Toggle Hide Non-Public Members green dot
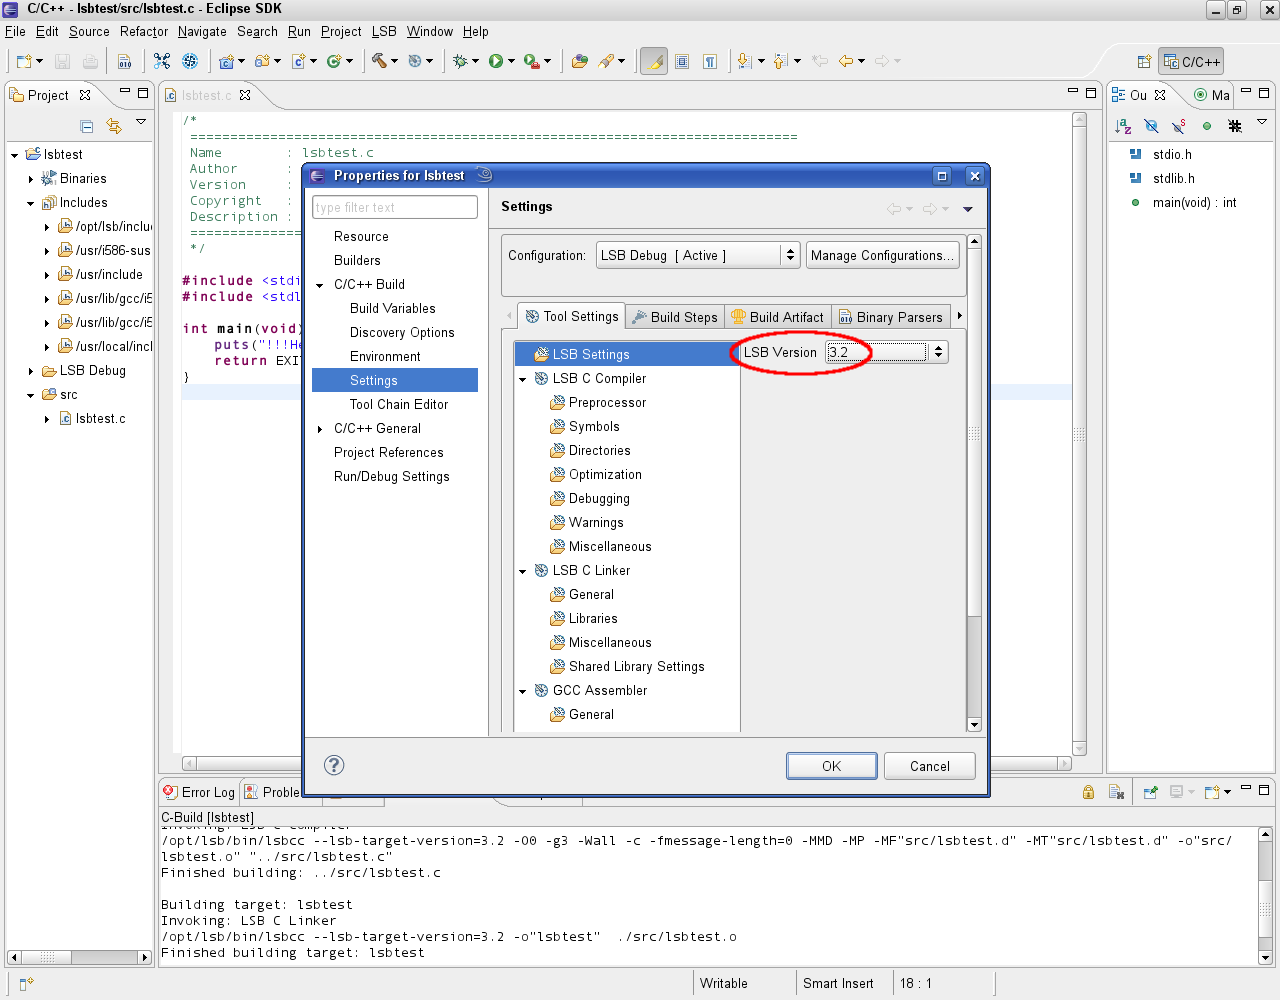Viewport: 1280px width, 1000px height. pyautogui.click(x=1207, y=126)
